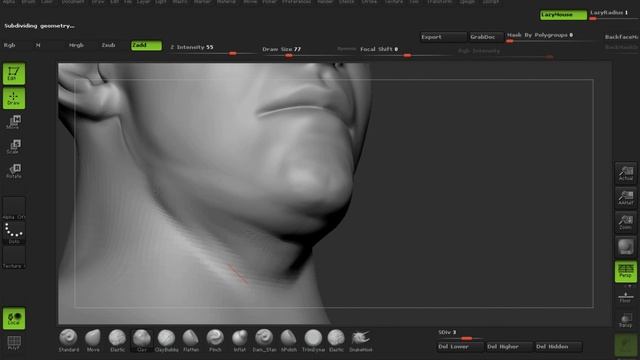Screen dimensions: 640x360
Task: Enable the M material mode
Action: pos(38,45)
